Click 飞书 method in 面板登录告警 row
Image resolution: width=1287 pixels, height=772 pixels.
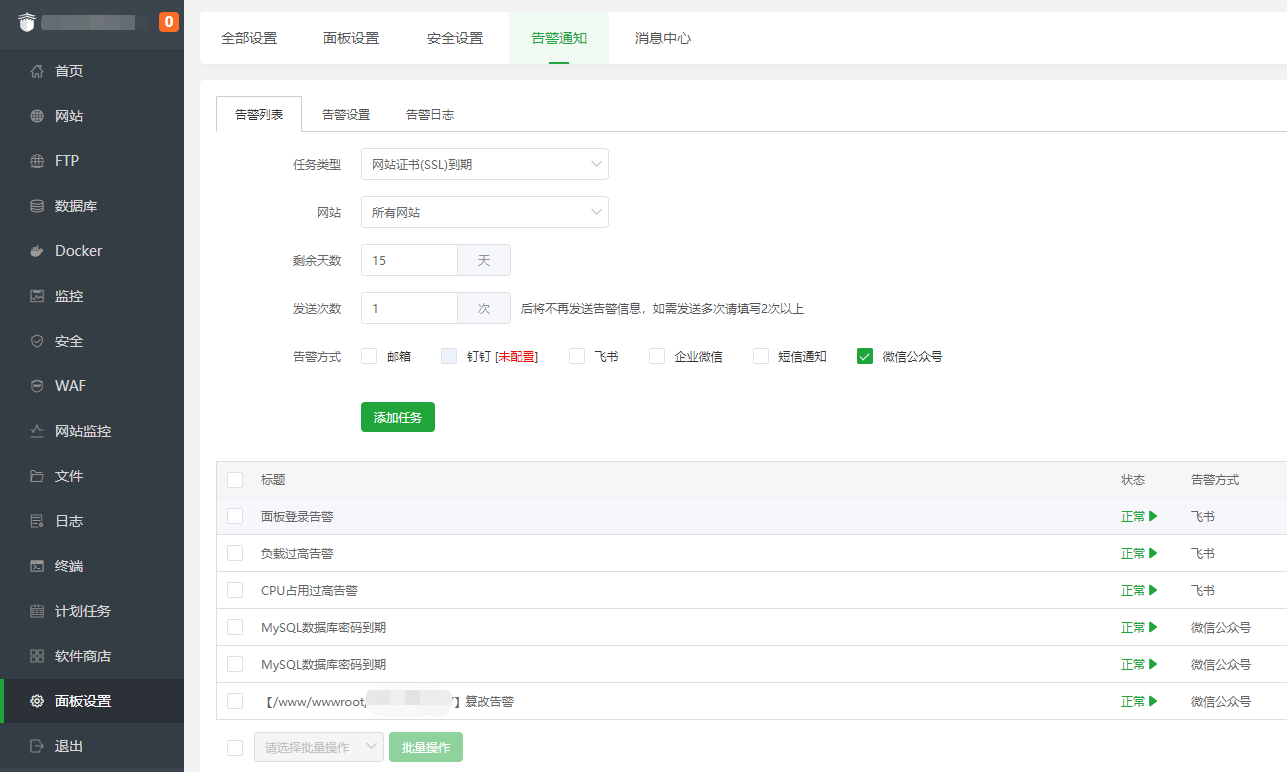click(1203, 516)
